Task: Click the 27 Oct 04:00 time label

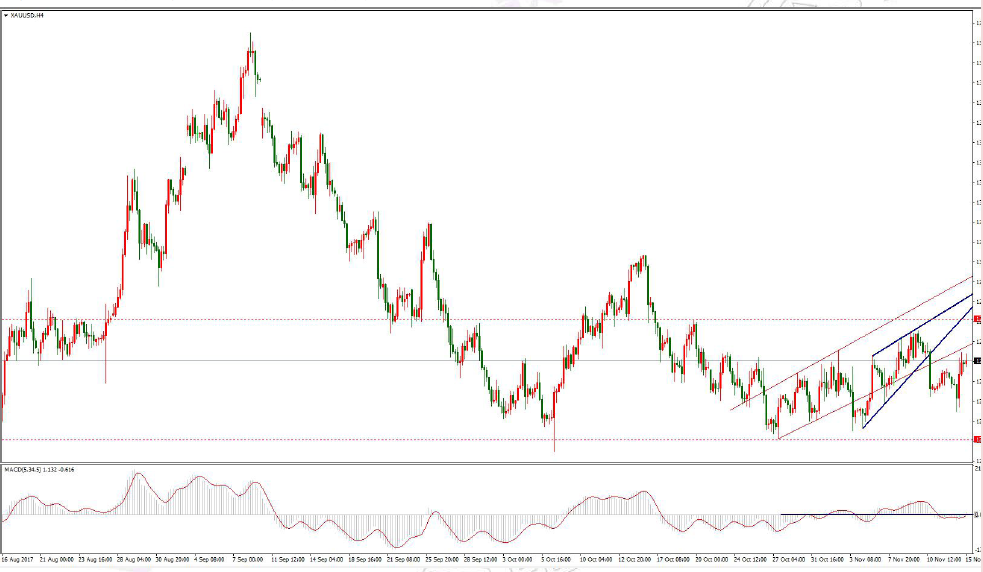Action: point(789,559)
